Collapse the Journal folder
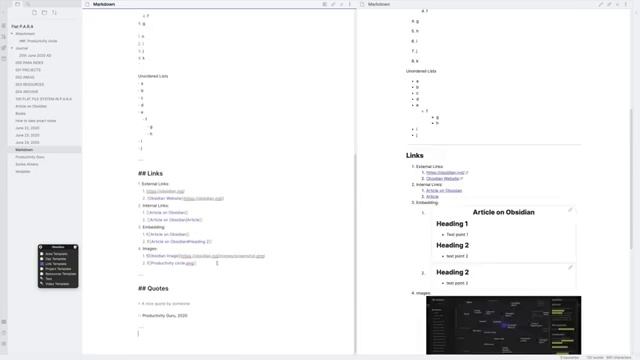 pyautogui.click(x=12, y=48)
